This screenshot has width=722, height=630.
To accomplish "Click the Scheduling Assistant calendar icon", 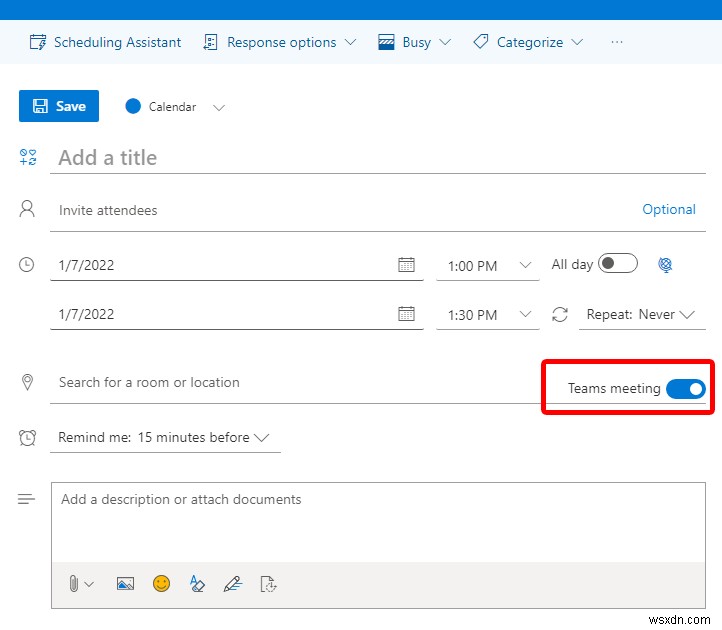I will (38, 42).
